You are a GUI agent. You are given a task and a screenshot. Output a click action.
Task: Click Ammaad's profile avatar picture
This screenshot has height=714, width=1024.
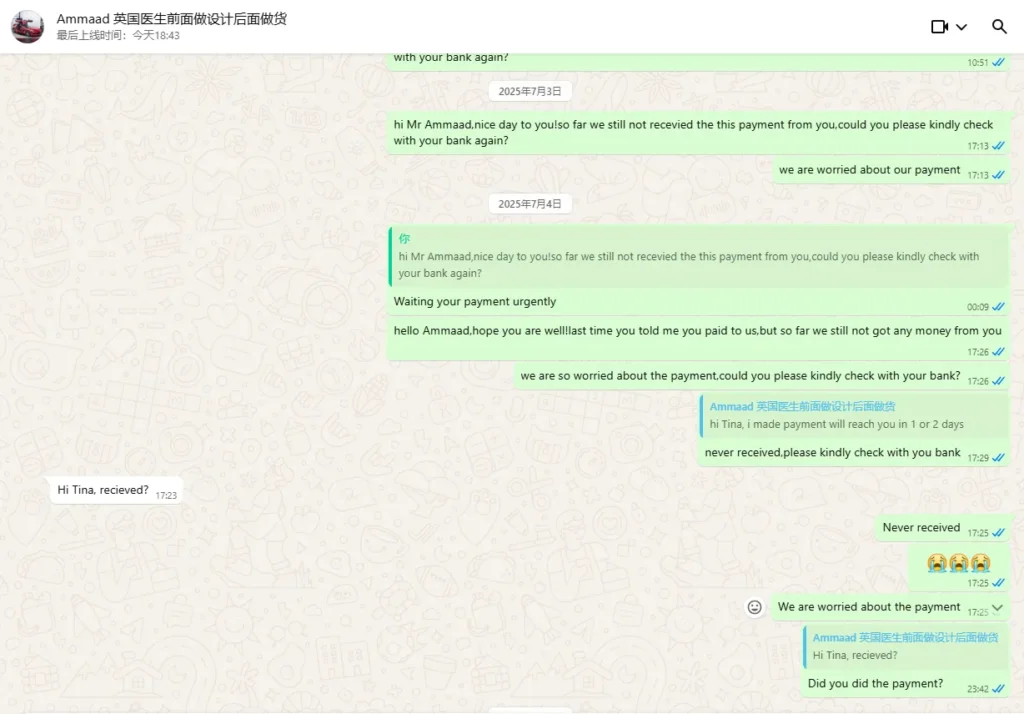[x=27, y=27]
